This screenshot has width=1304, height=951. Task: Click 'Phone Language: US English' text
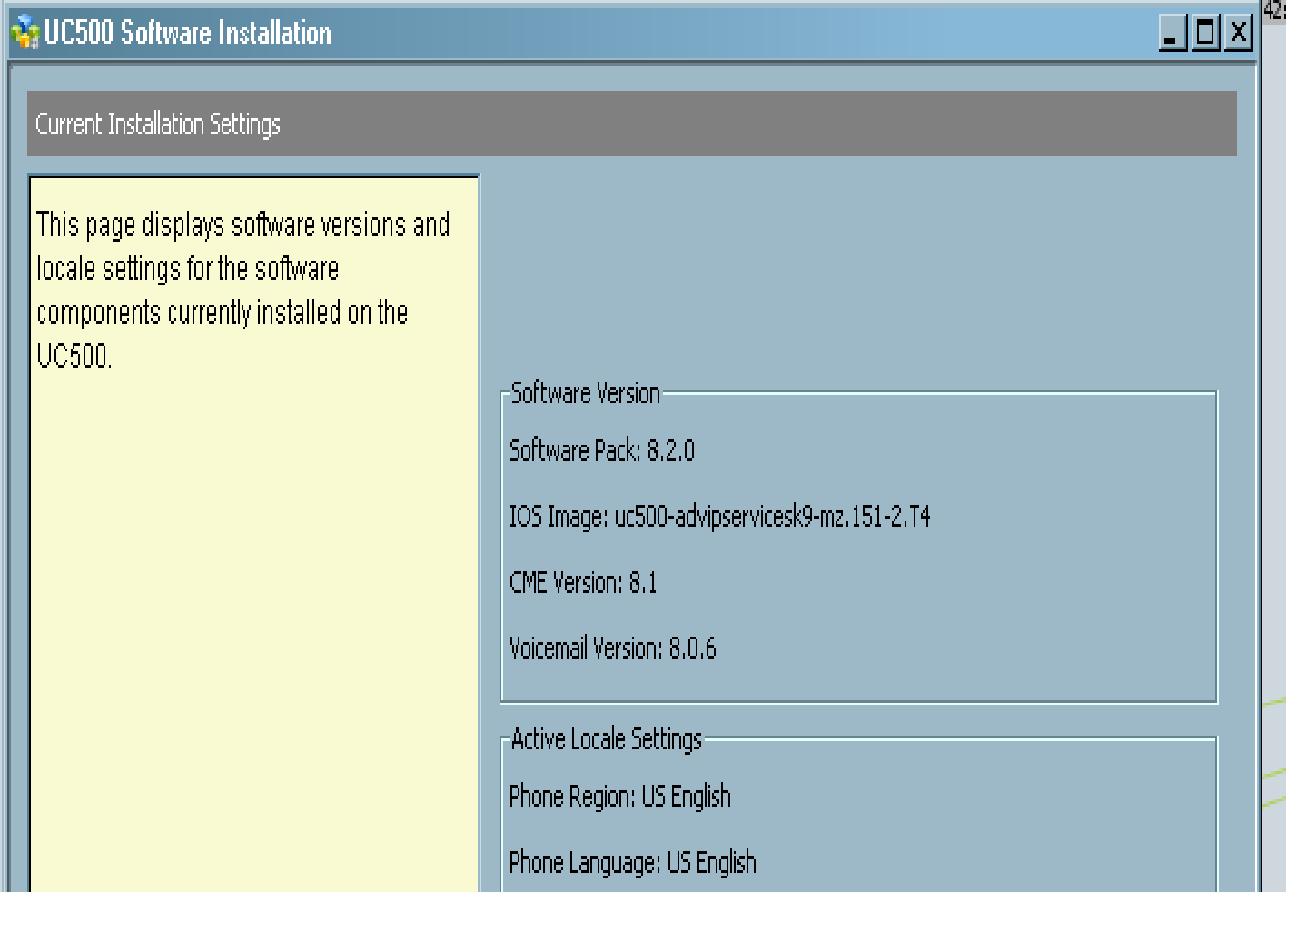tap(633, 862)
